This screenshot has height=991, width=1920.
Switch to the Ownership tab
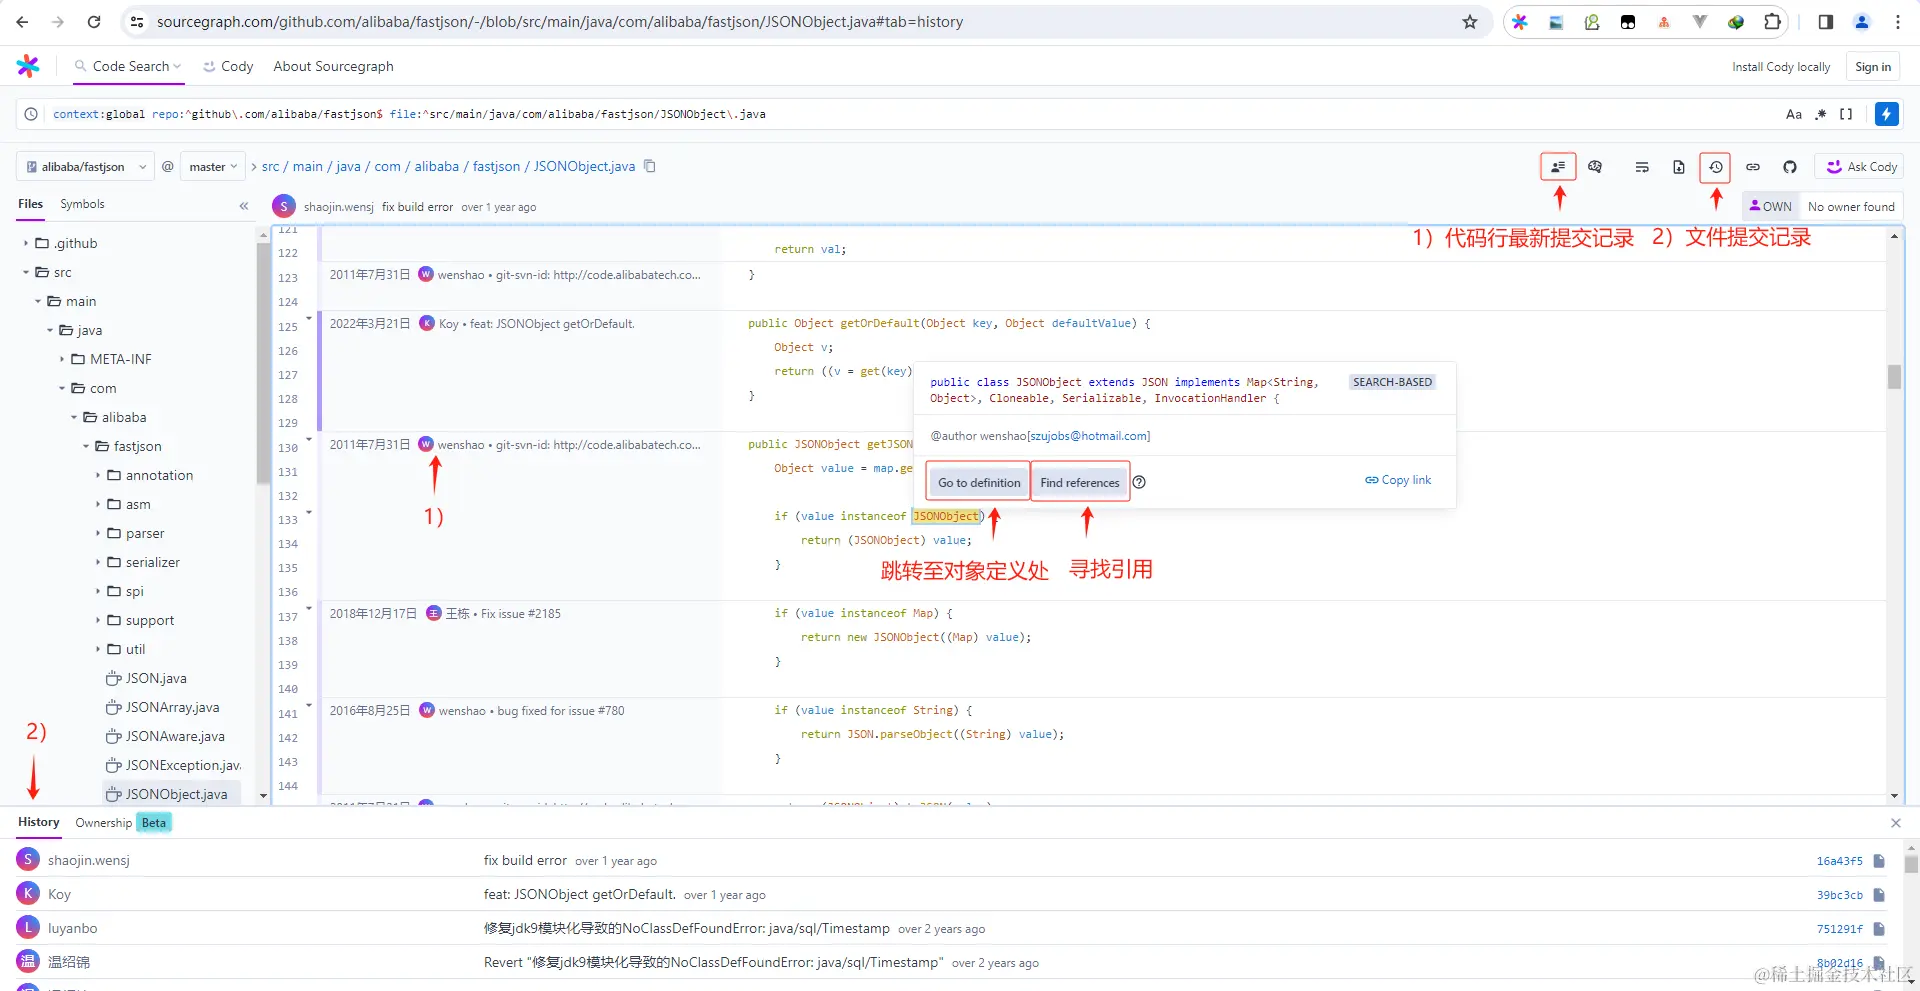tap(102, 822)
